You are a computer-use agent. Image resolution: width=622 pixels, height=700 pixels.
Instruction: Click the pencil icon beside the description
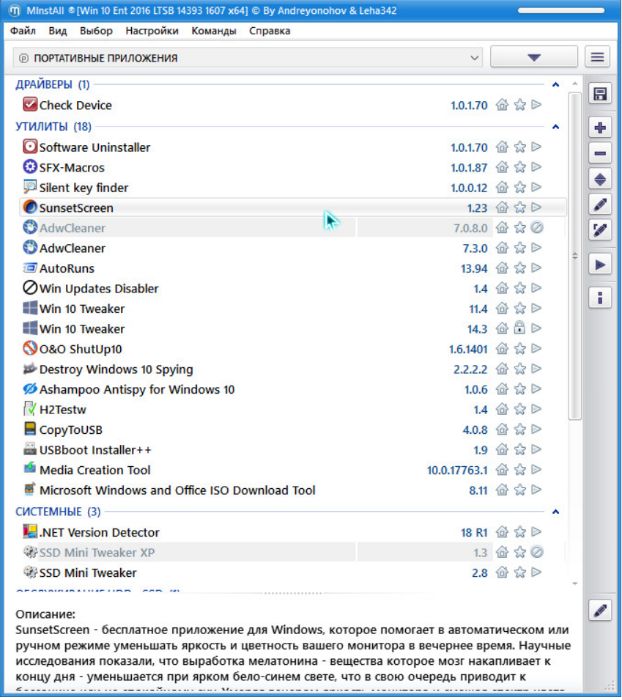point(600,610)
